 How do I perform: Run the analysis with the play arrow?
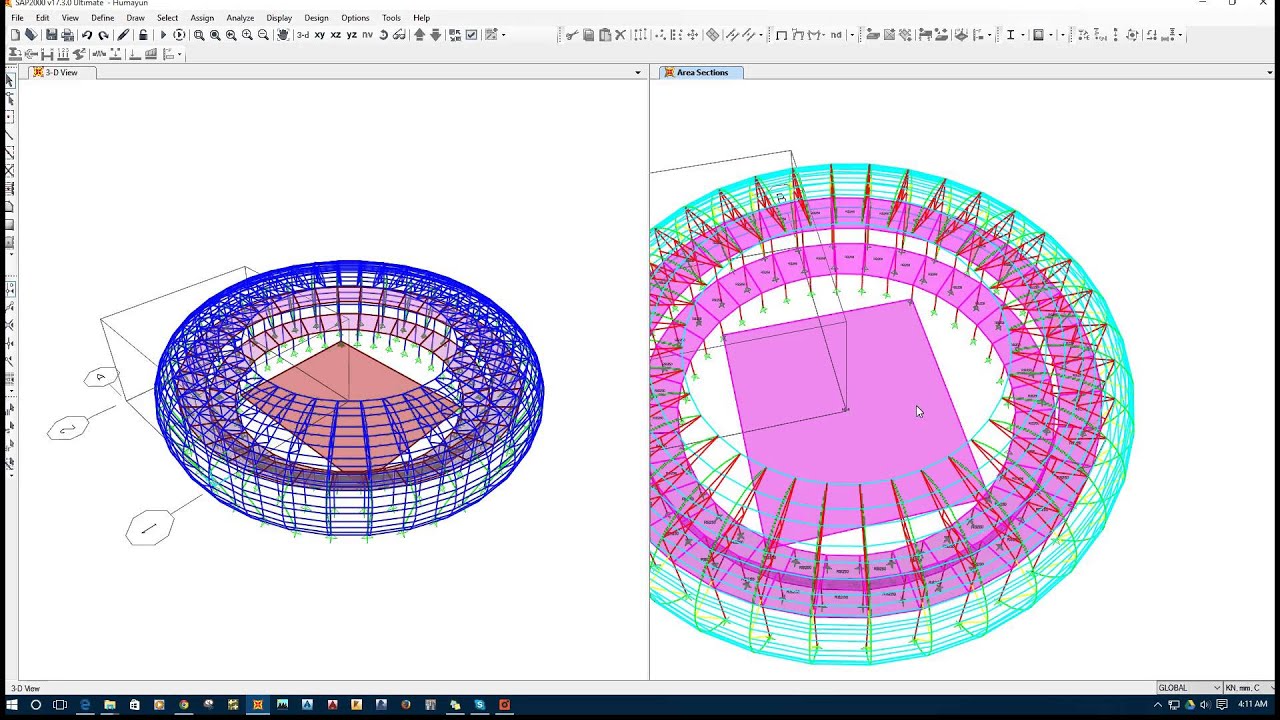tap(163, 35)
